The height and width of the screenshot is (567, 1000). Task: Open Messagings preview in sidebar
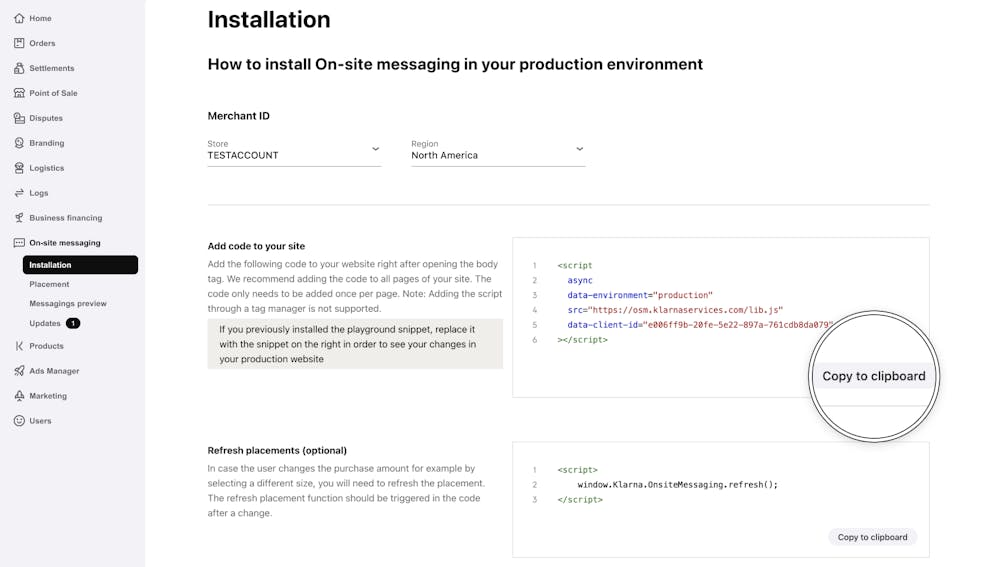pos(67,303)
